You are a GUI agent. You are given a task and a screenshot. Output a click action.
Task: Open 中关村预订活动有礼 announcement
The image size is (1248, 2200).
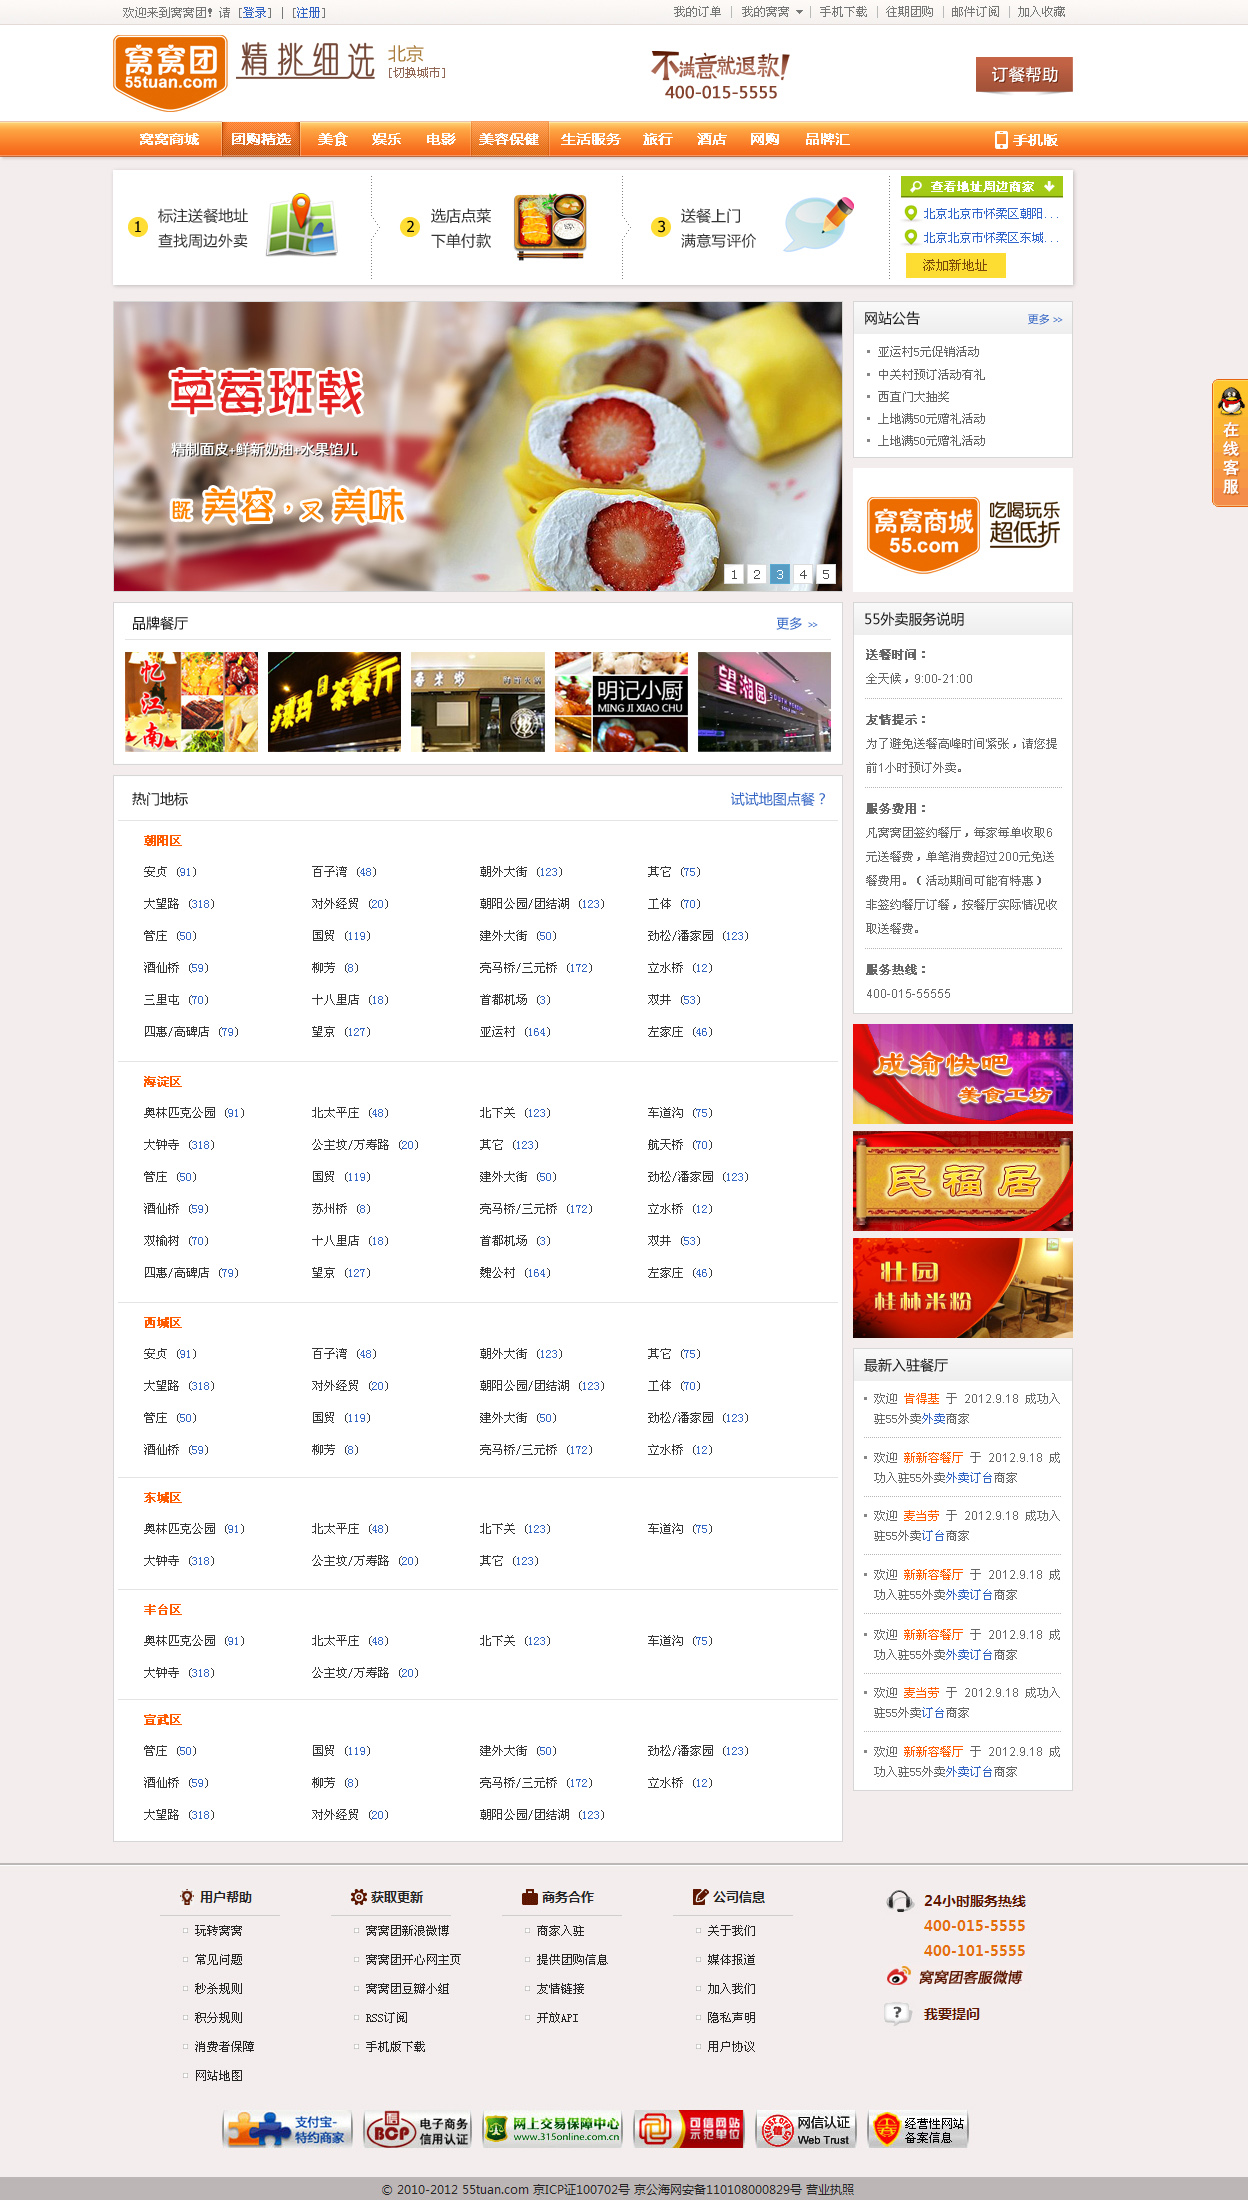[x=931, y=375]
